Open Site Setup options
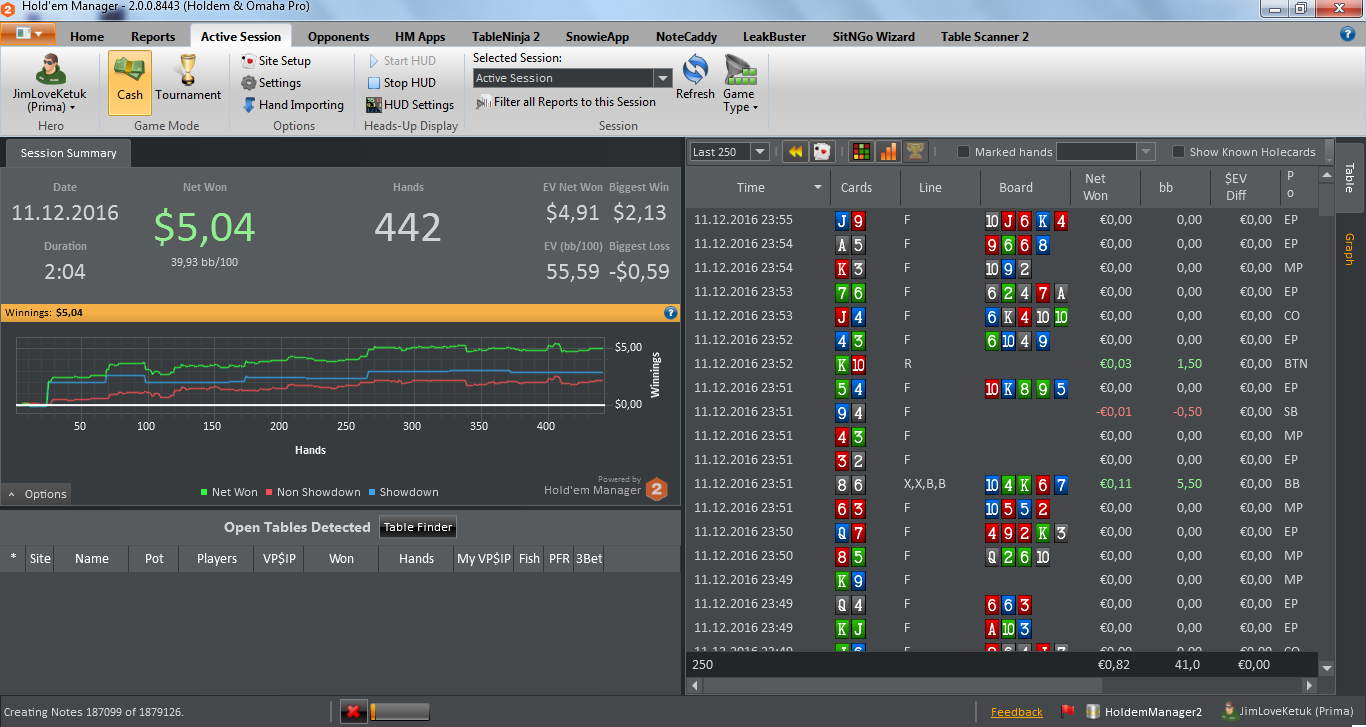 click(277, 61)
